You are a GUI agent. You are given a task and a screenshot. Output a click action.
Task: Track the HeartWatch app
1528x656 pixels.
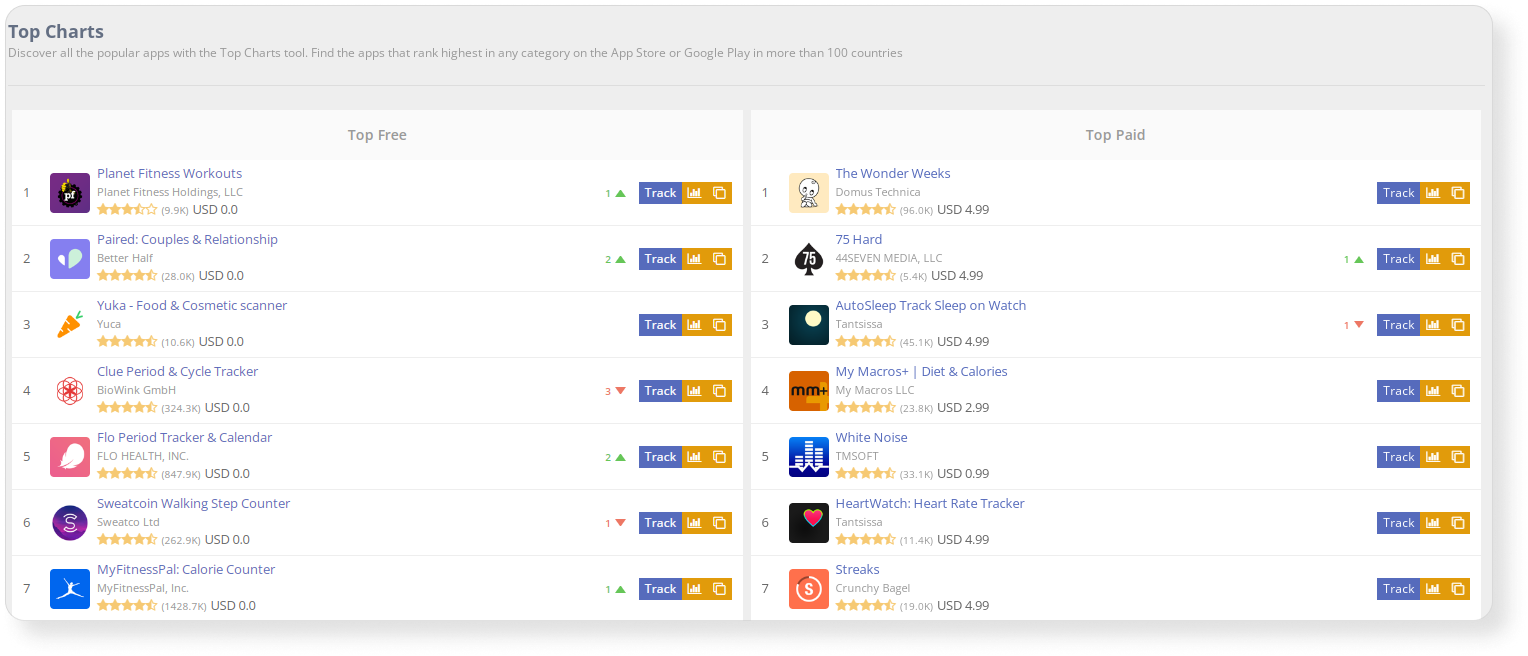coord(1398,523)
